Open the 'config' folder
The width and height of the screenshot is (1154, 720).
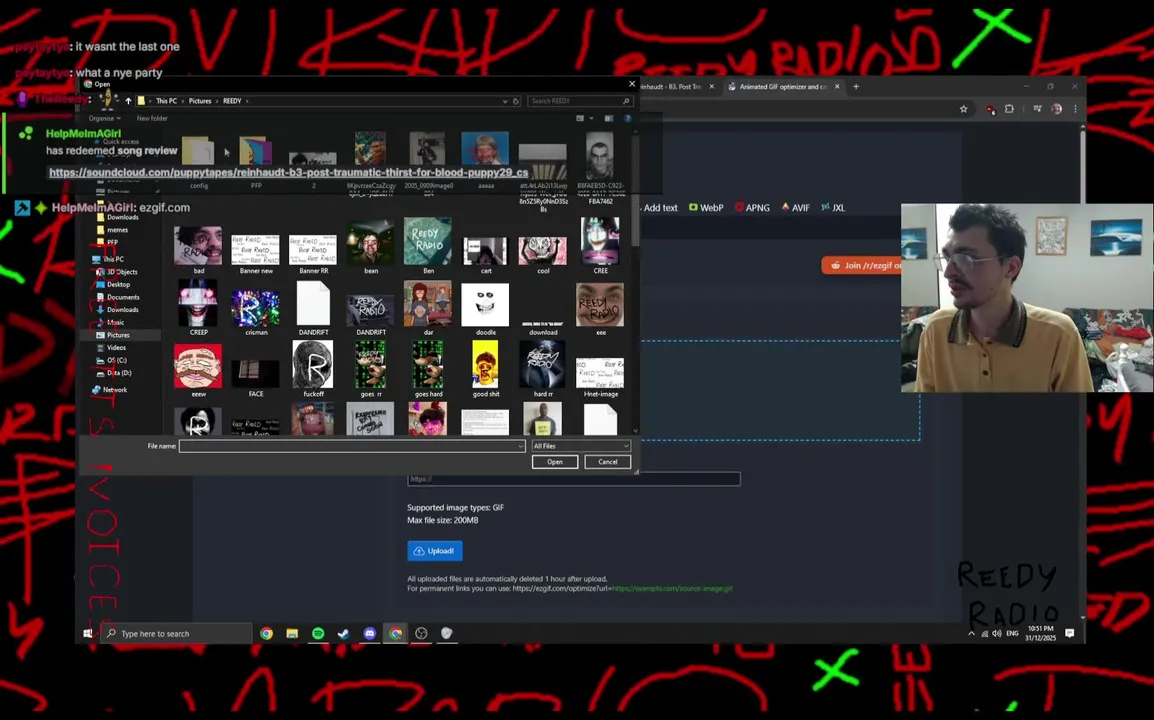tap(198, 162)
